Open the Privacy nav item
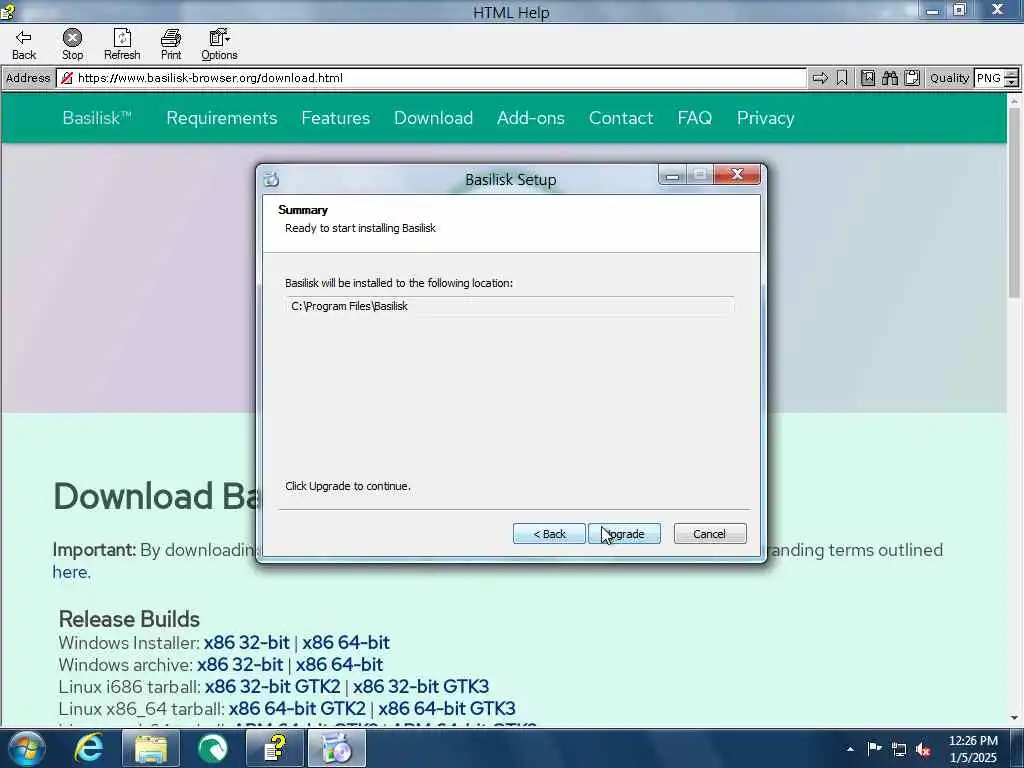Screen dimensions: 1024x768 click(765, 118)
